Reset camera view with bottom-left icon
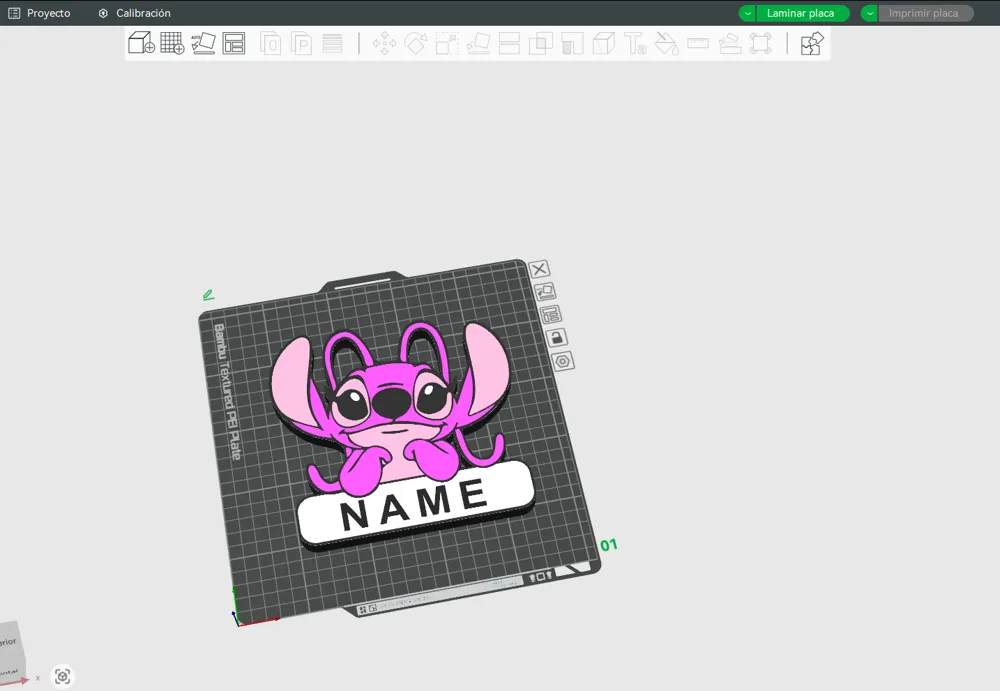This screenshot has width=1000, height=691. pos(62,676)
